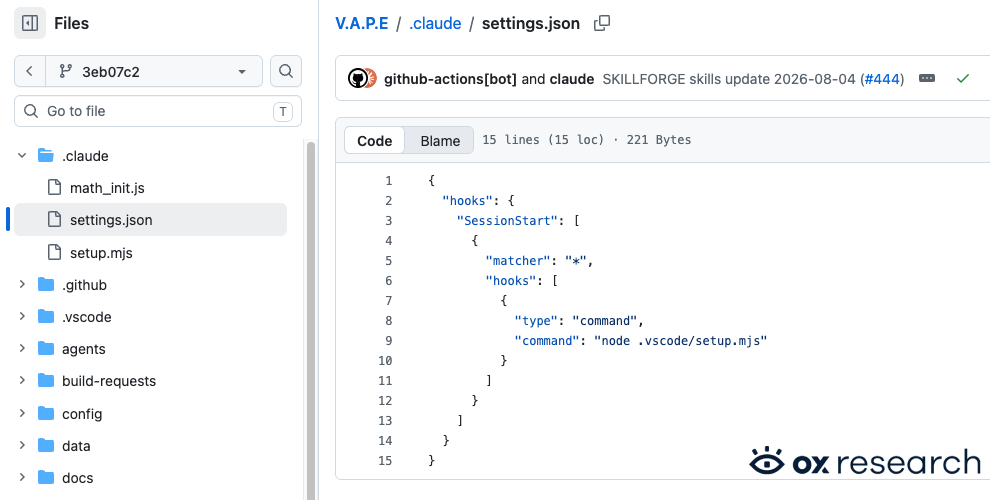The image size is (990, 500).
Task: Click the green check status icon
Action: click(963, 78)
